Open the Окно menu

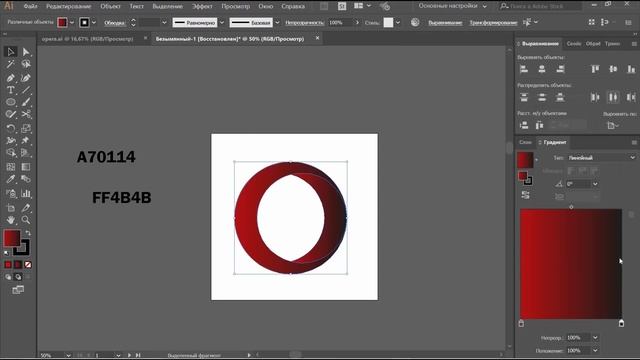(x=265, y=7)
